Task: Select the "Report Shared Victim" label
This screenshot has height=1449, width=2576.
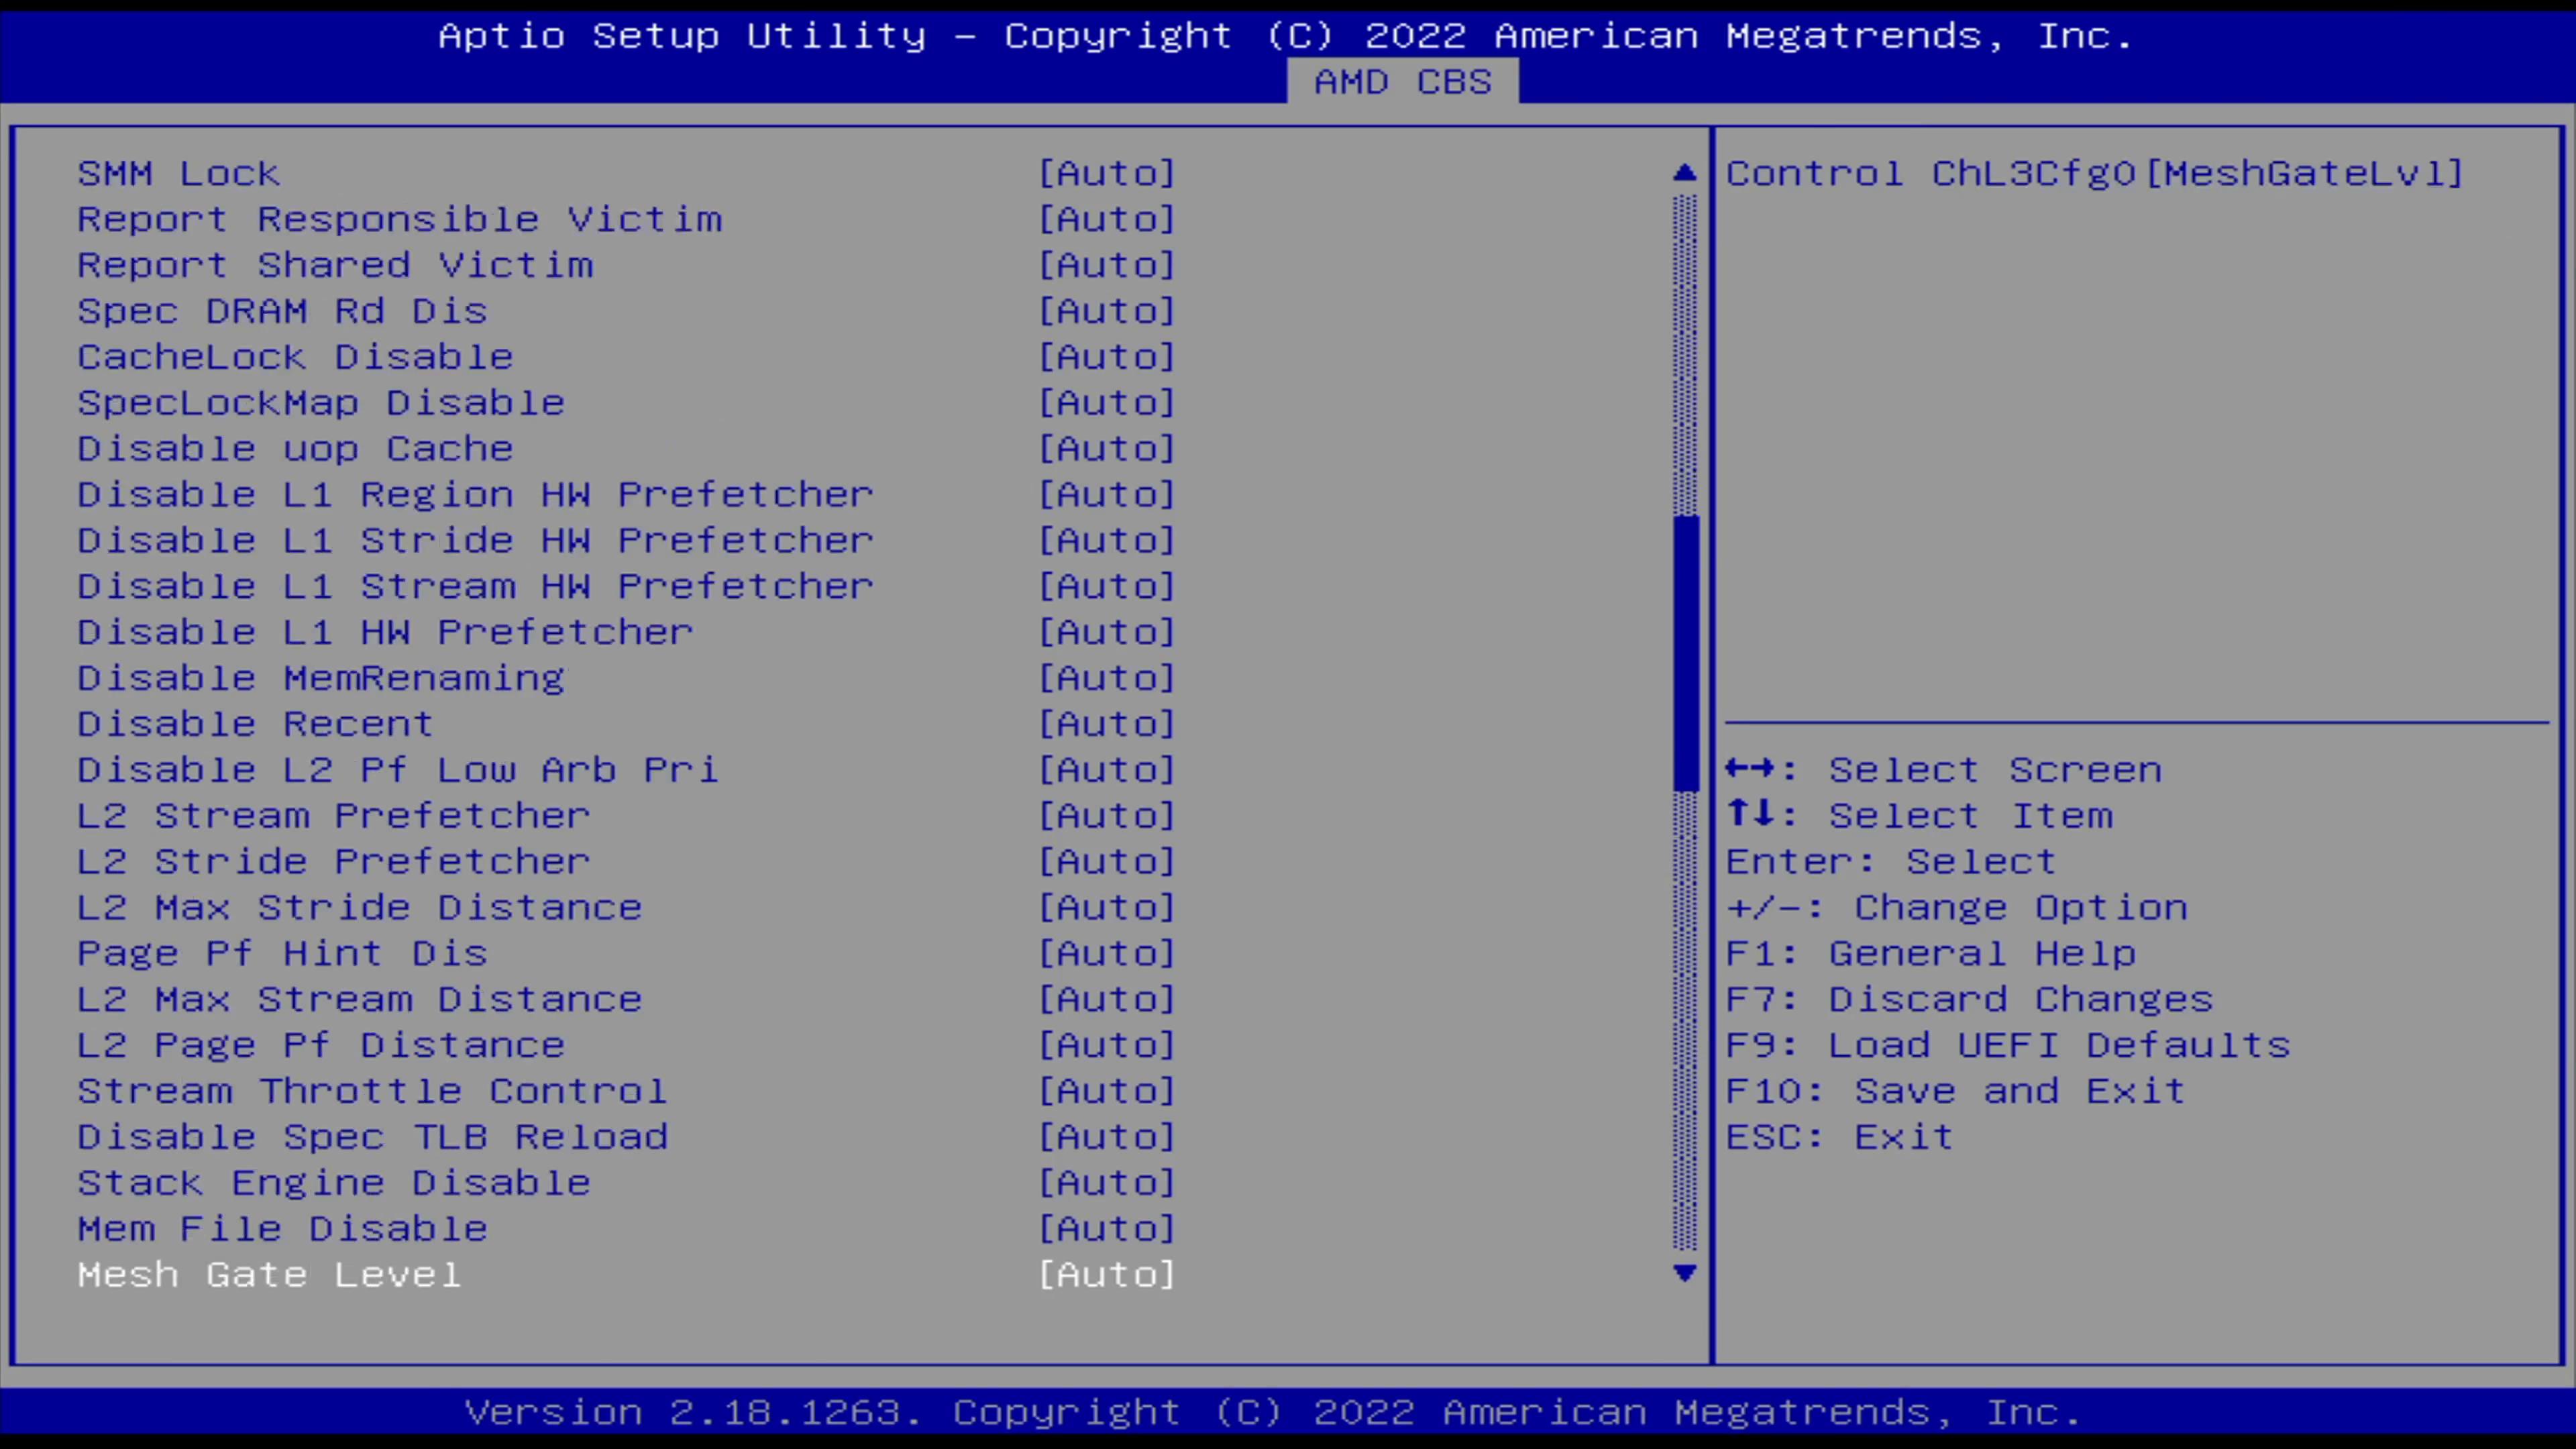Action: coord(335,265)
